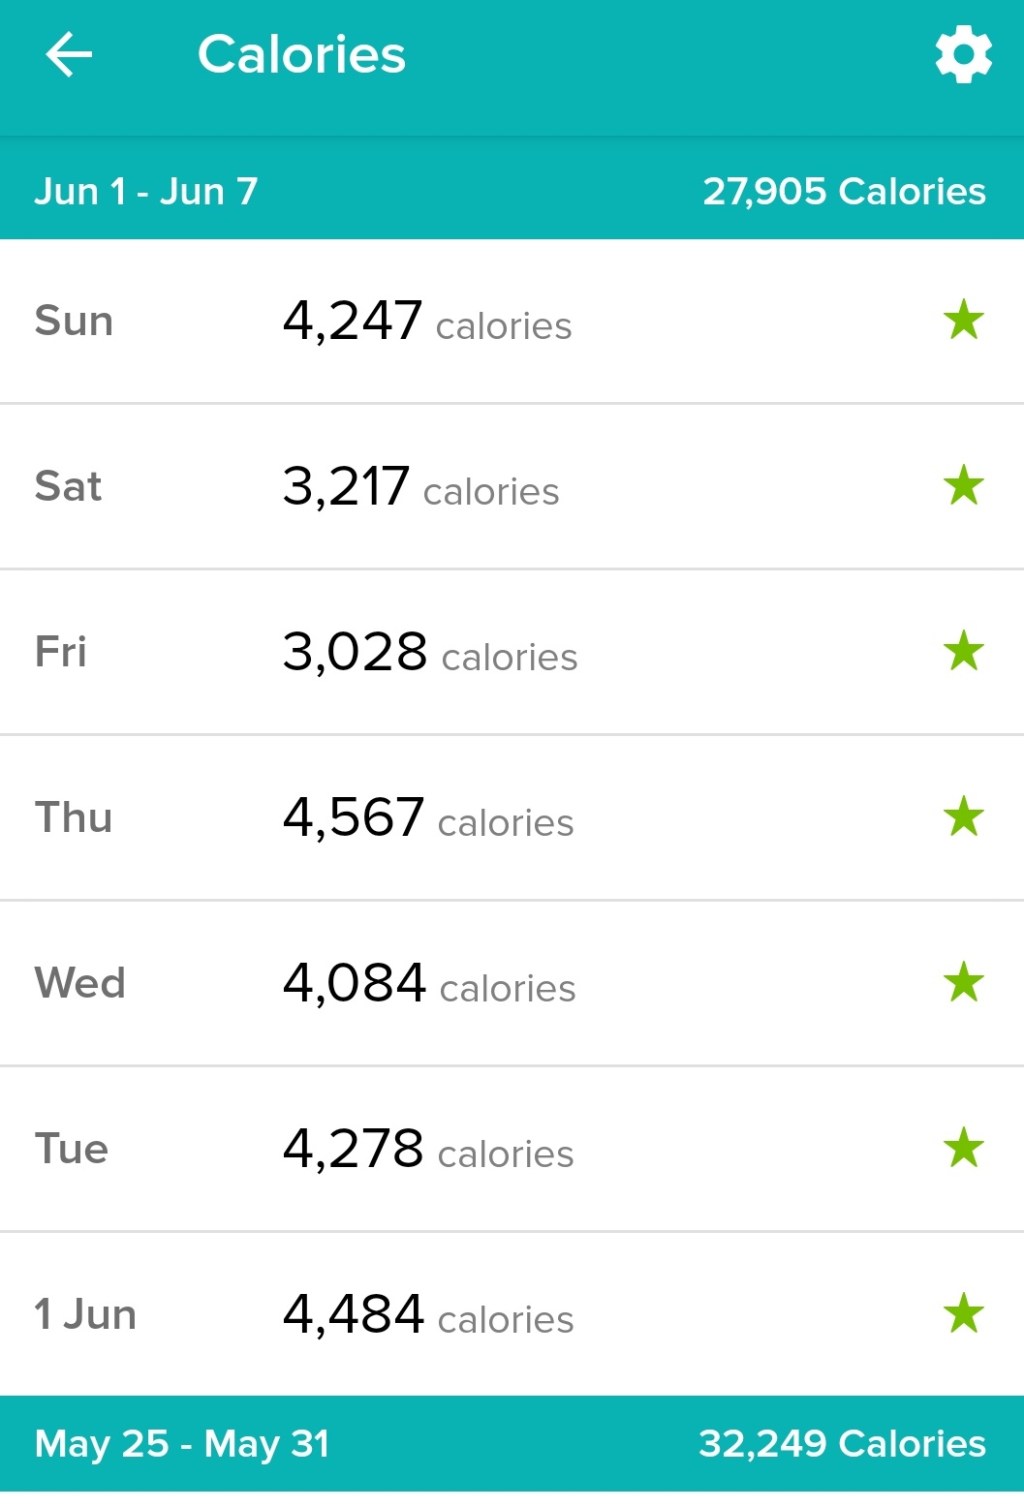Select the Wed row label
The image size is (1024, 1508).
coord(80,983)
